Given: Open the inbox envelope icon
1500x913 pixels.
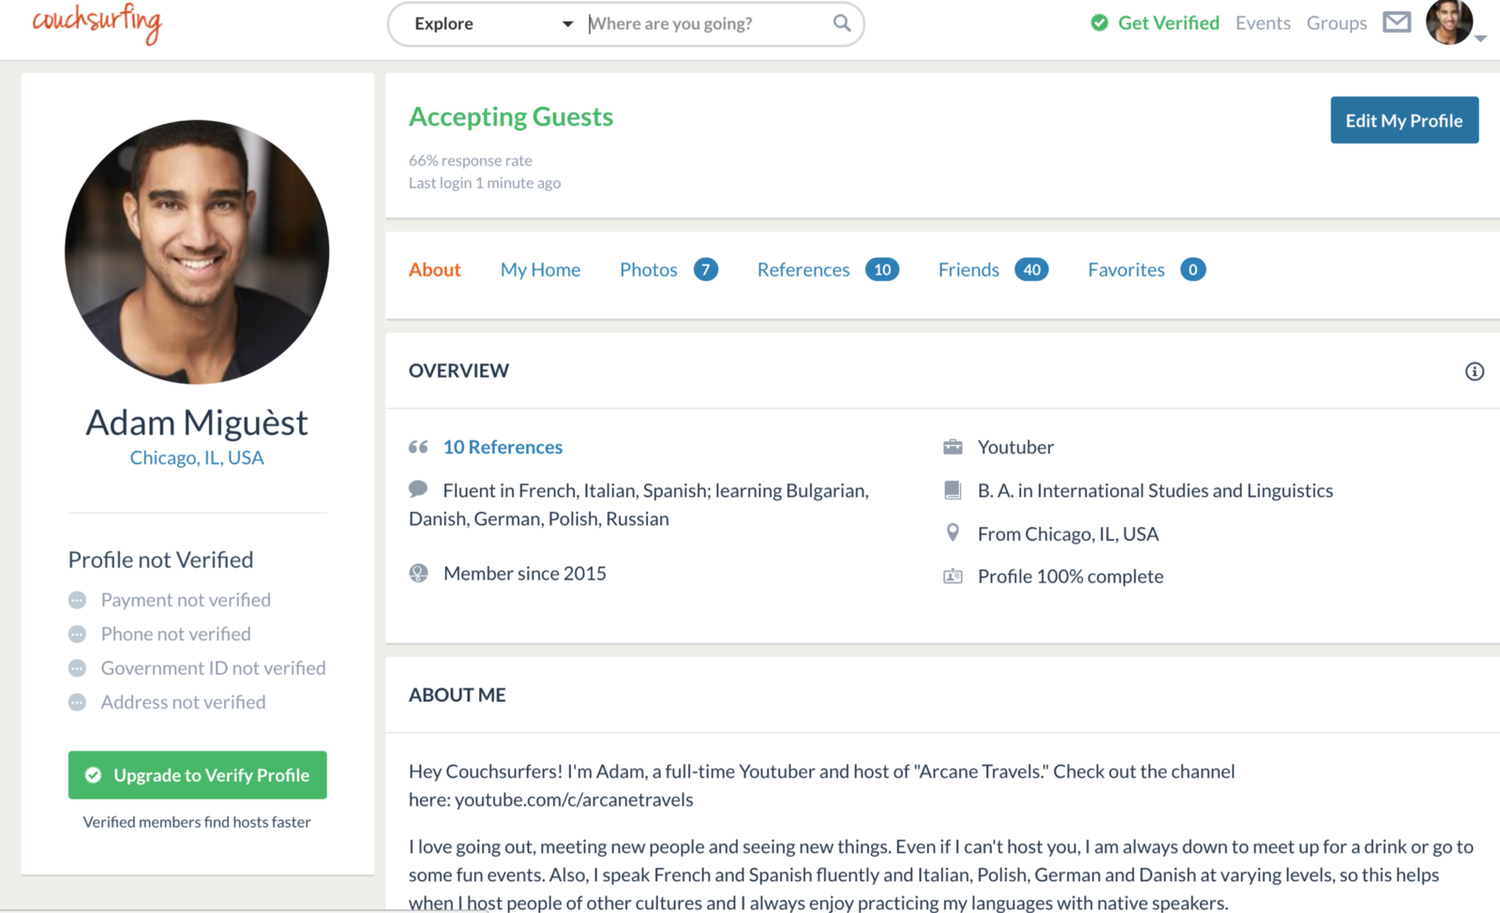Looking at the screenshot, I should pos(1397,22).
